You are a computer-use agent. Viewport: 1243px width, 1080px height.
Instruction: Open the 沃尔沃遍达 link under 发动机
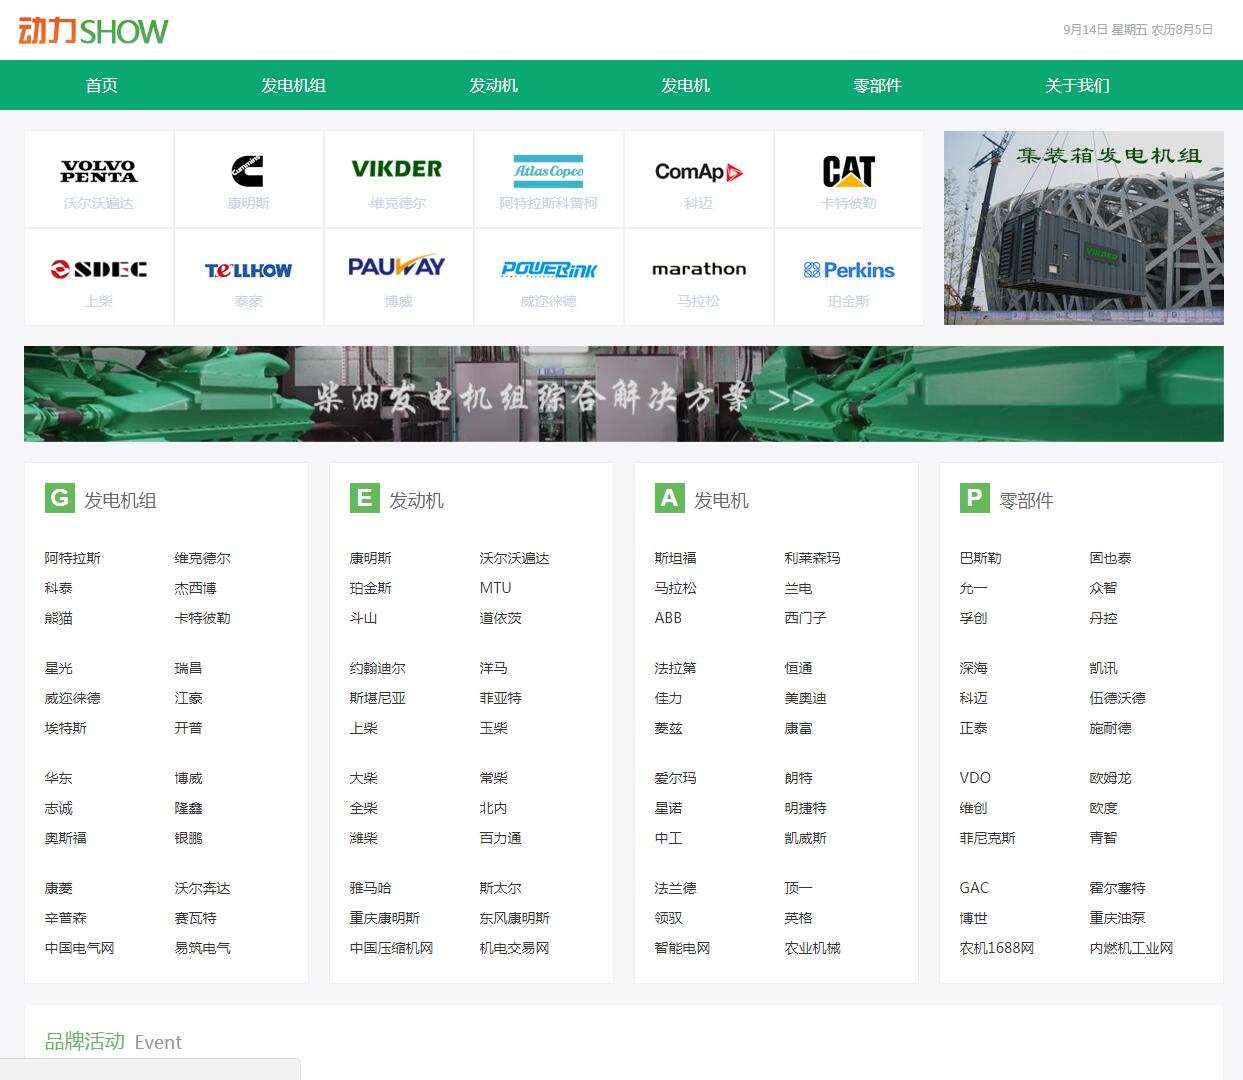[x=515, y=558]
